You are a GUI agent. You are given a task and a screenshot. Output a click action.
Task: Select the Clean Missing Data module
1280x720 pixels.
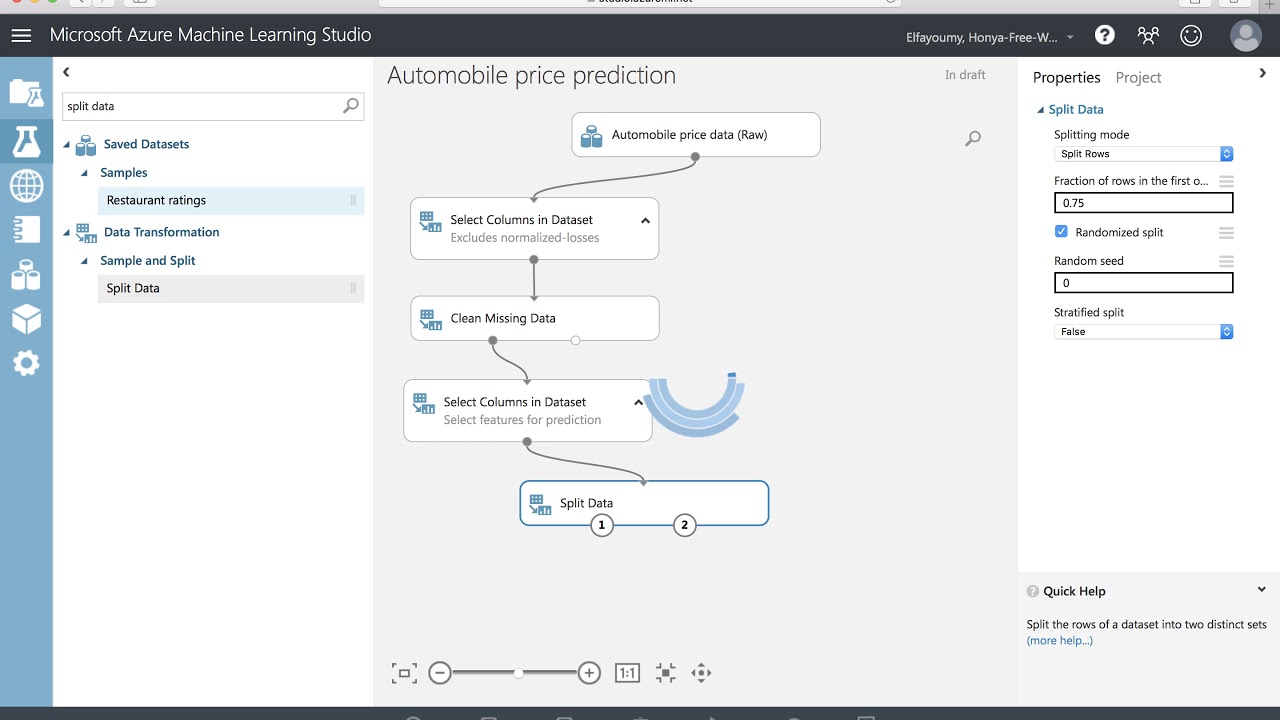[x=535, y=318]
